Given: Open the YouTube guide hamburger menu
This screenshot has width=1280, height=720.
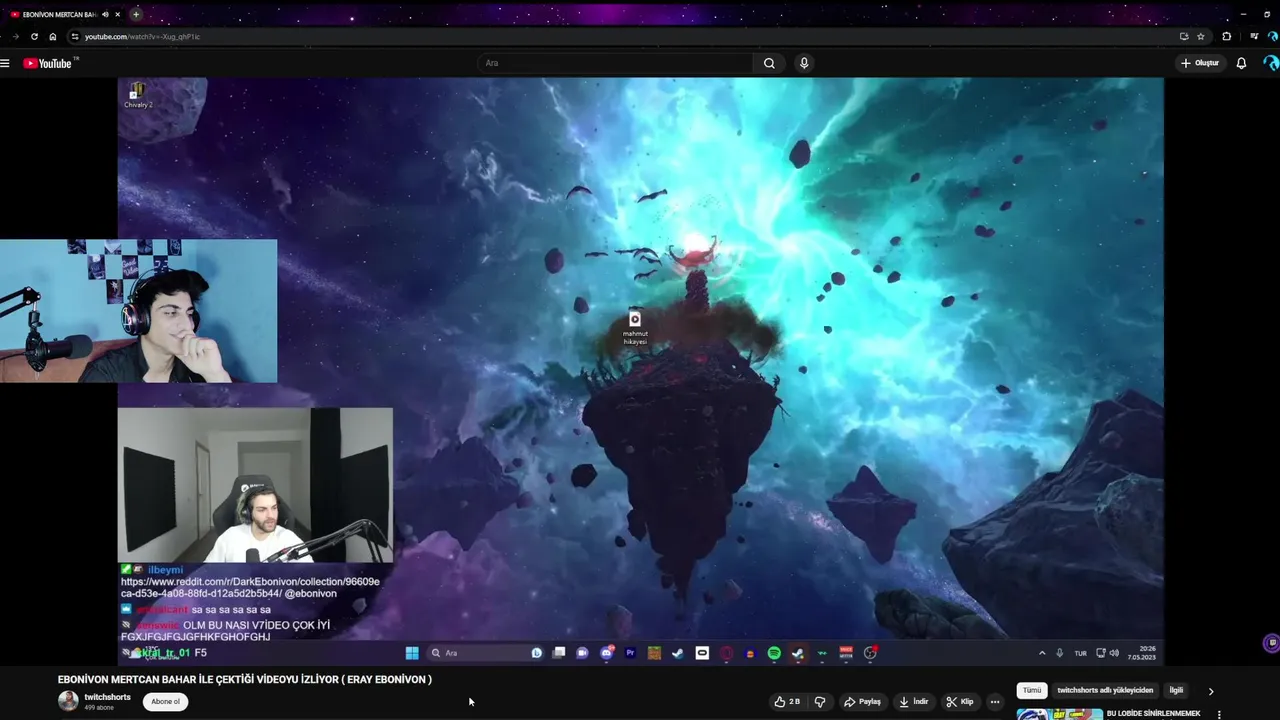Looking at the screenshot, I should click(5, 63).
